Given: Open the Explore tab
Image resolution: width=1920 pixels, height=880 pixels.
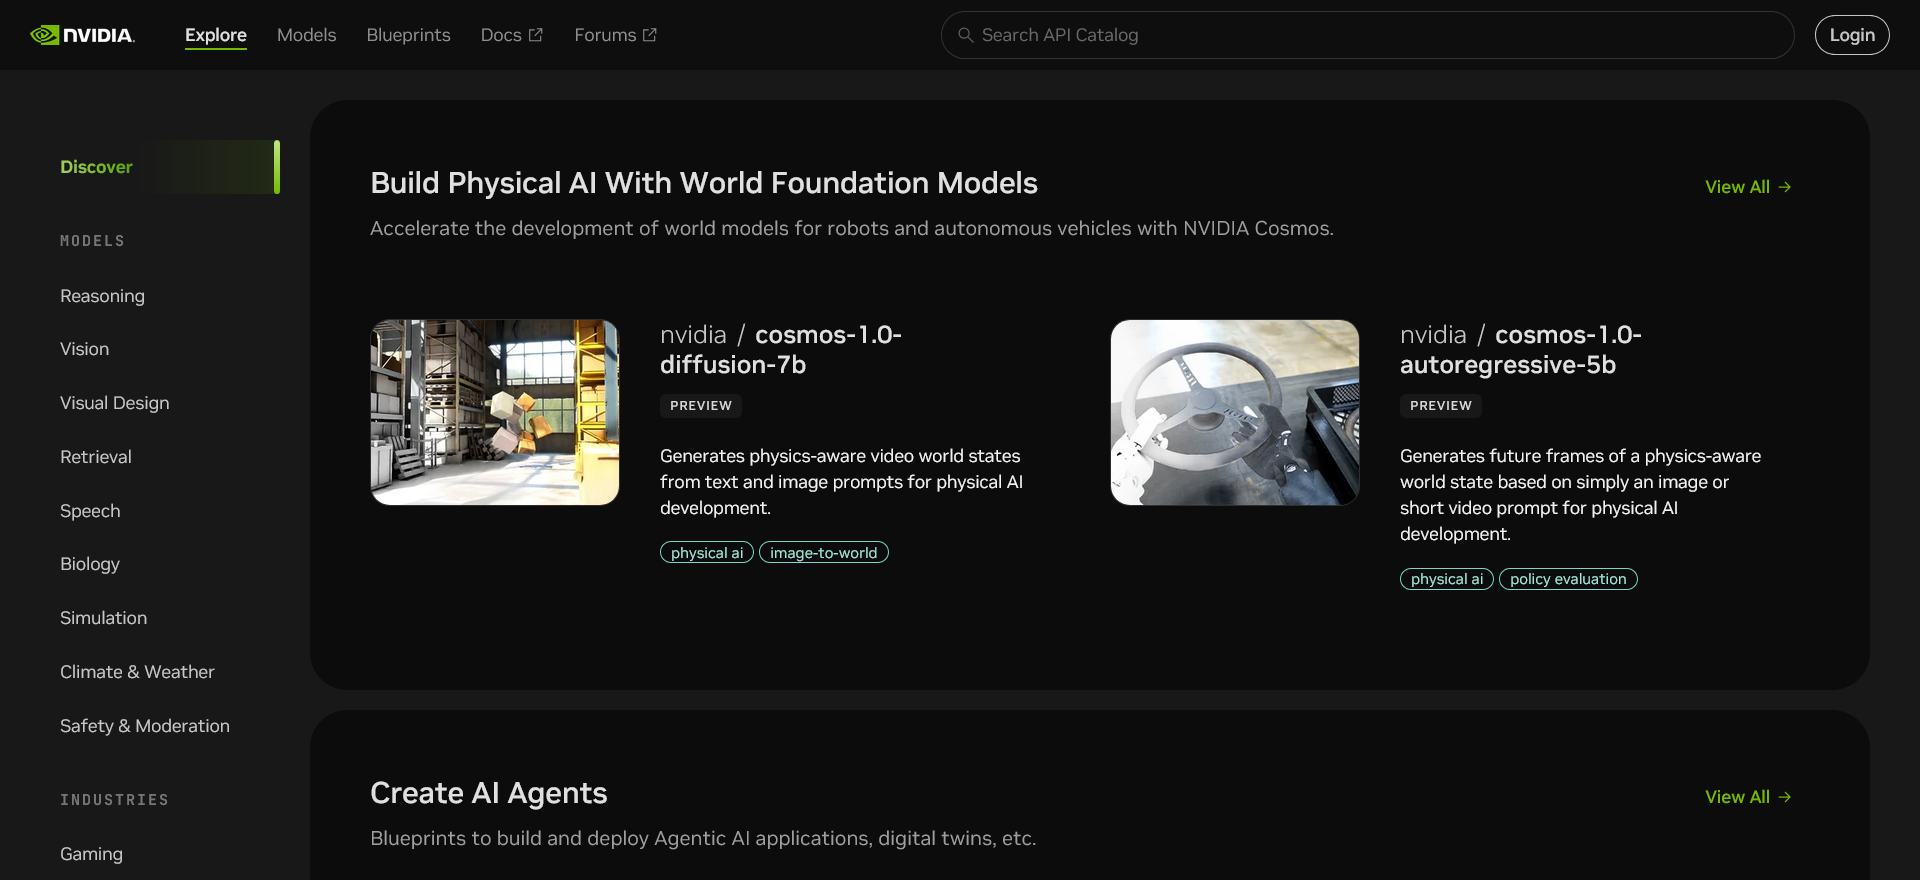Looking at the screenshot, I should [x=216, y=35].
